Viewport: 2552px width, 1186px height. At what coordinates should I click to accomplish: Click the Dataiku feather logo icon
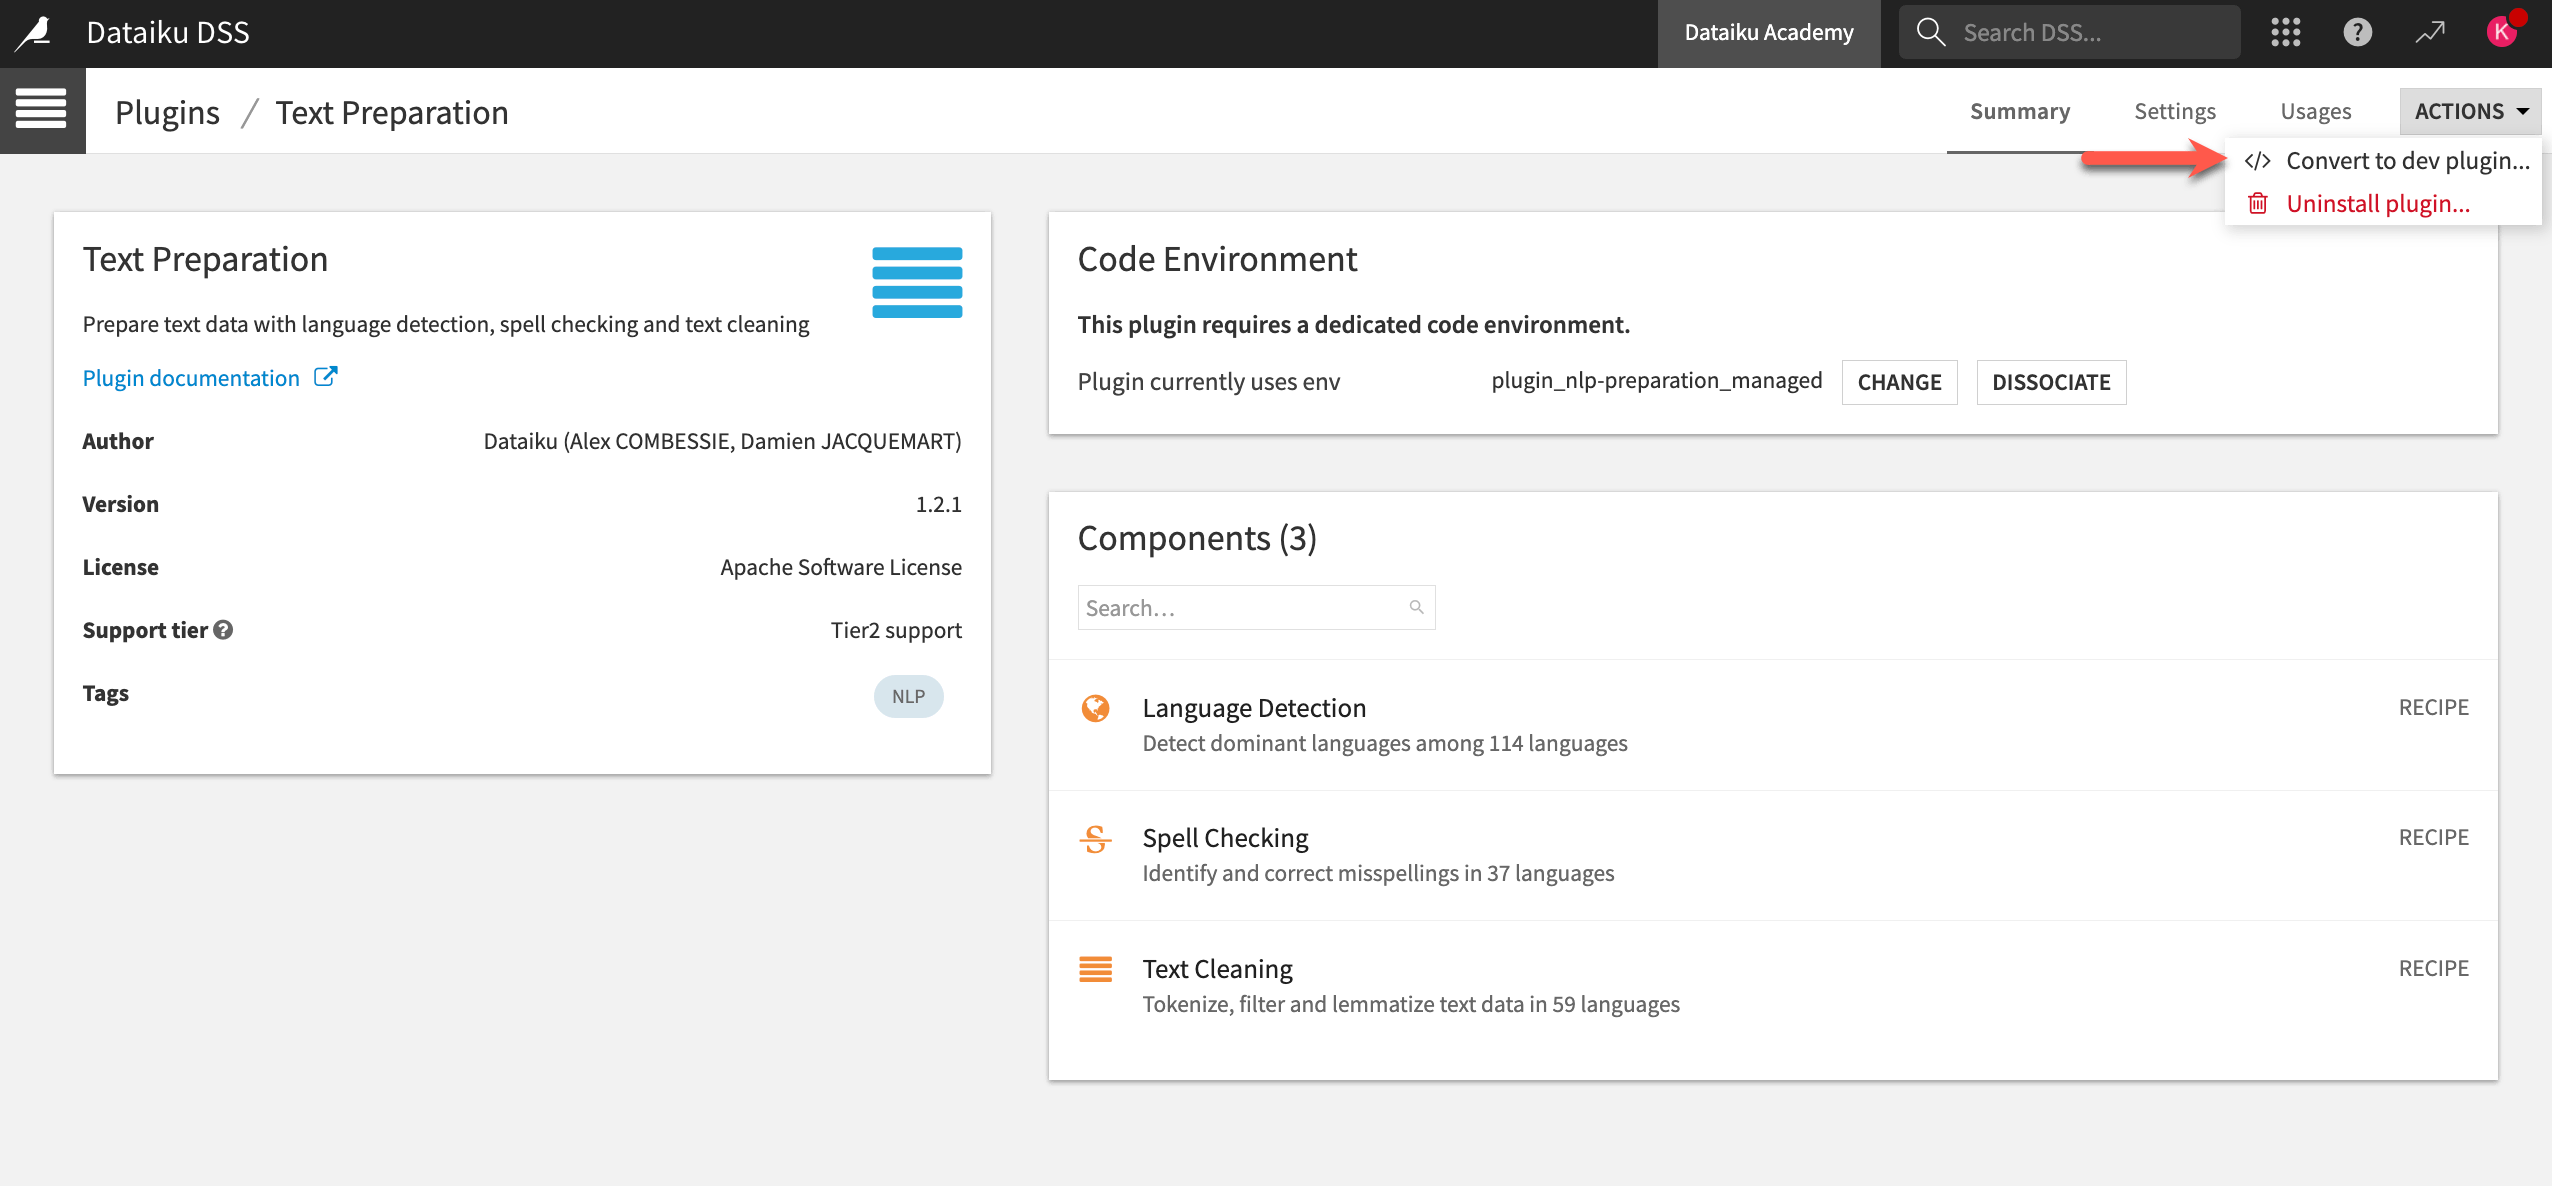[34, 29]
